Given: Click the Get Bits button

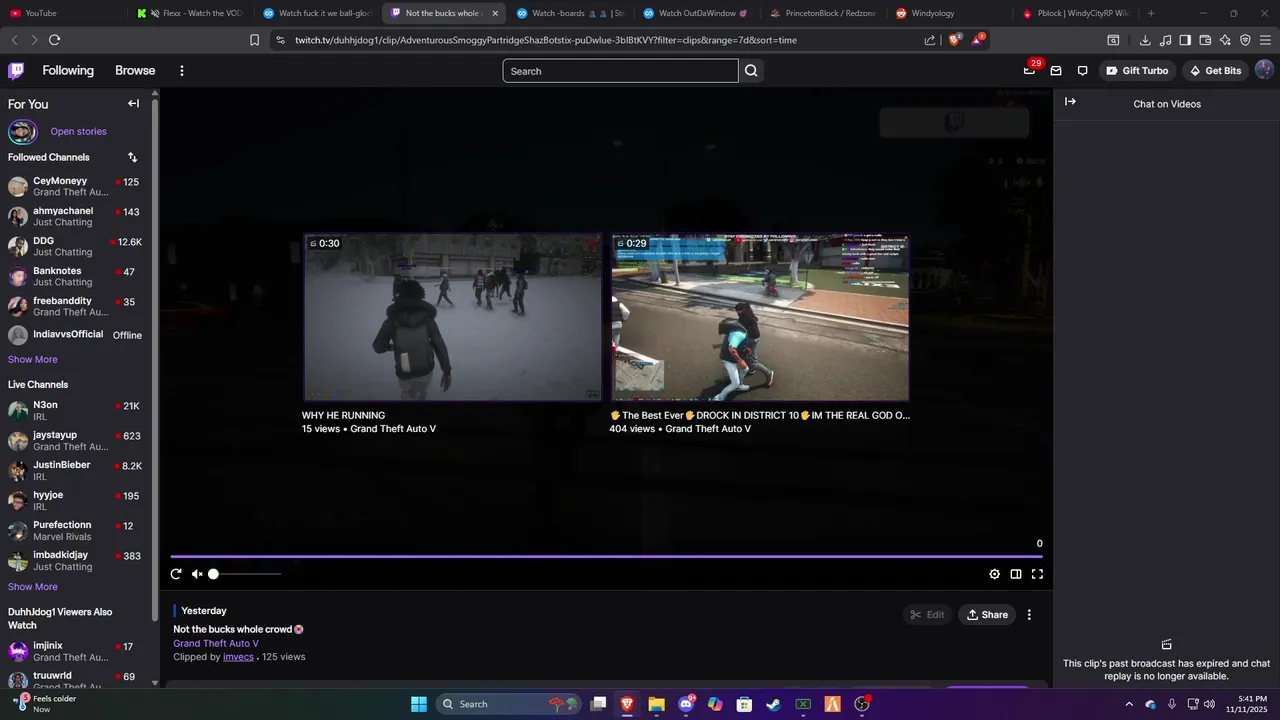Looking at the screenshot, I should (1215, 71).
